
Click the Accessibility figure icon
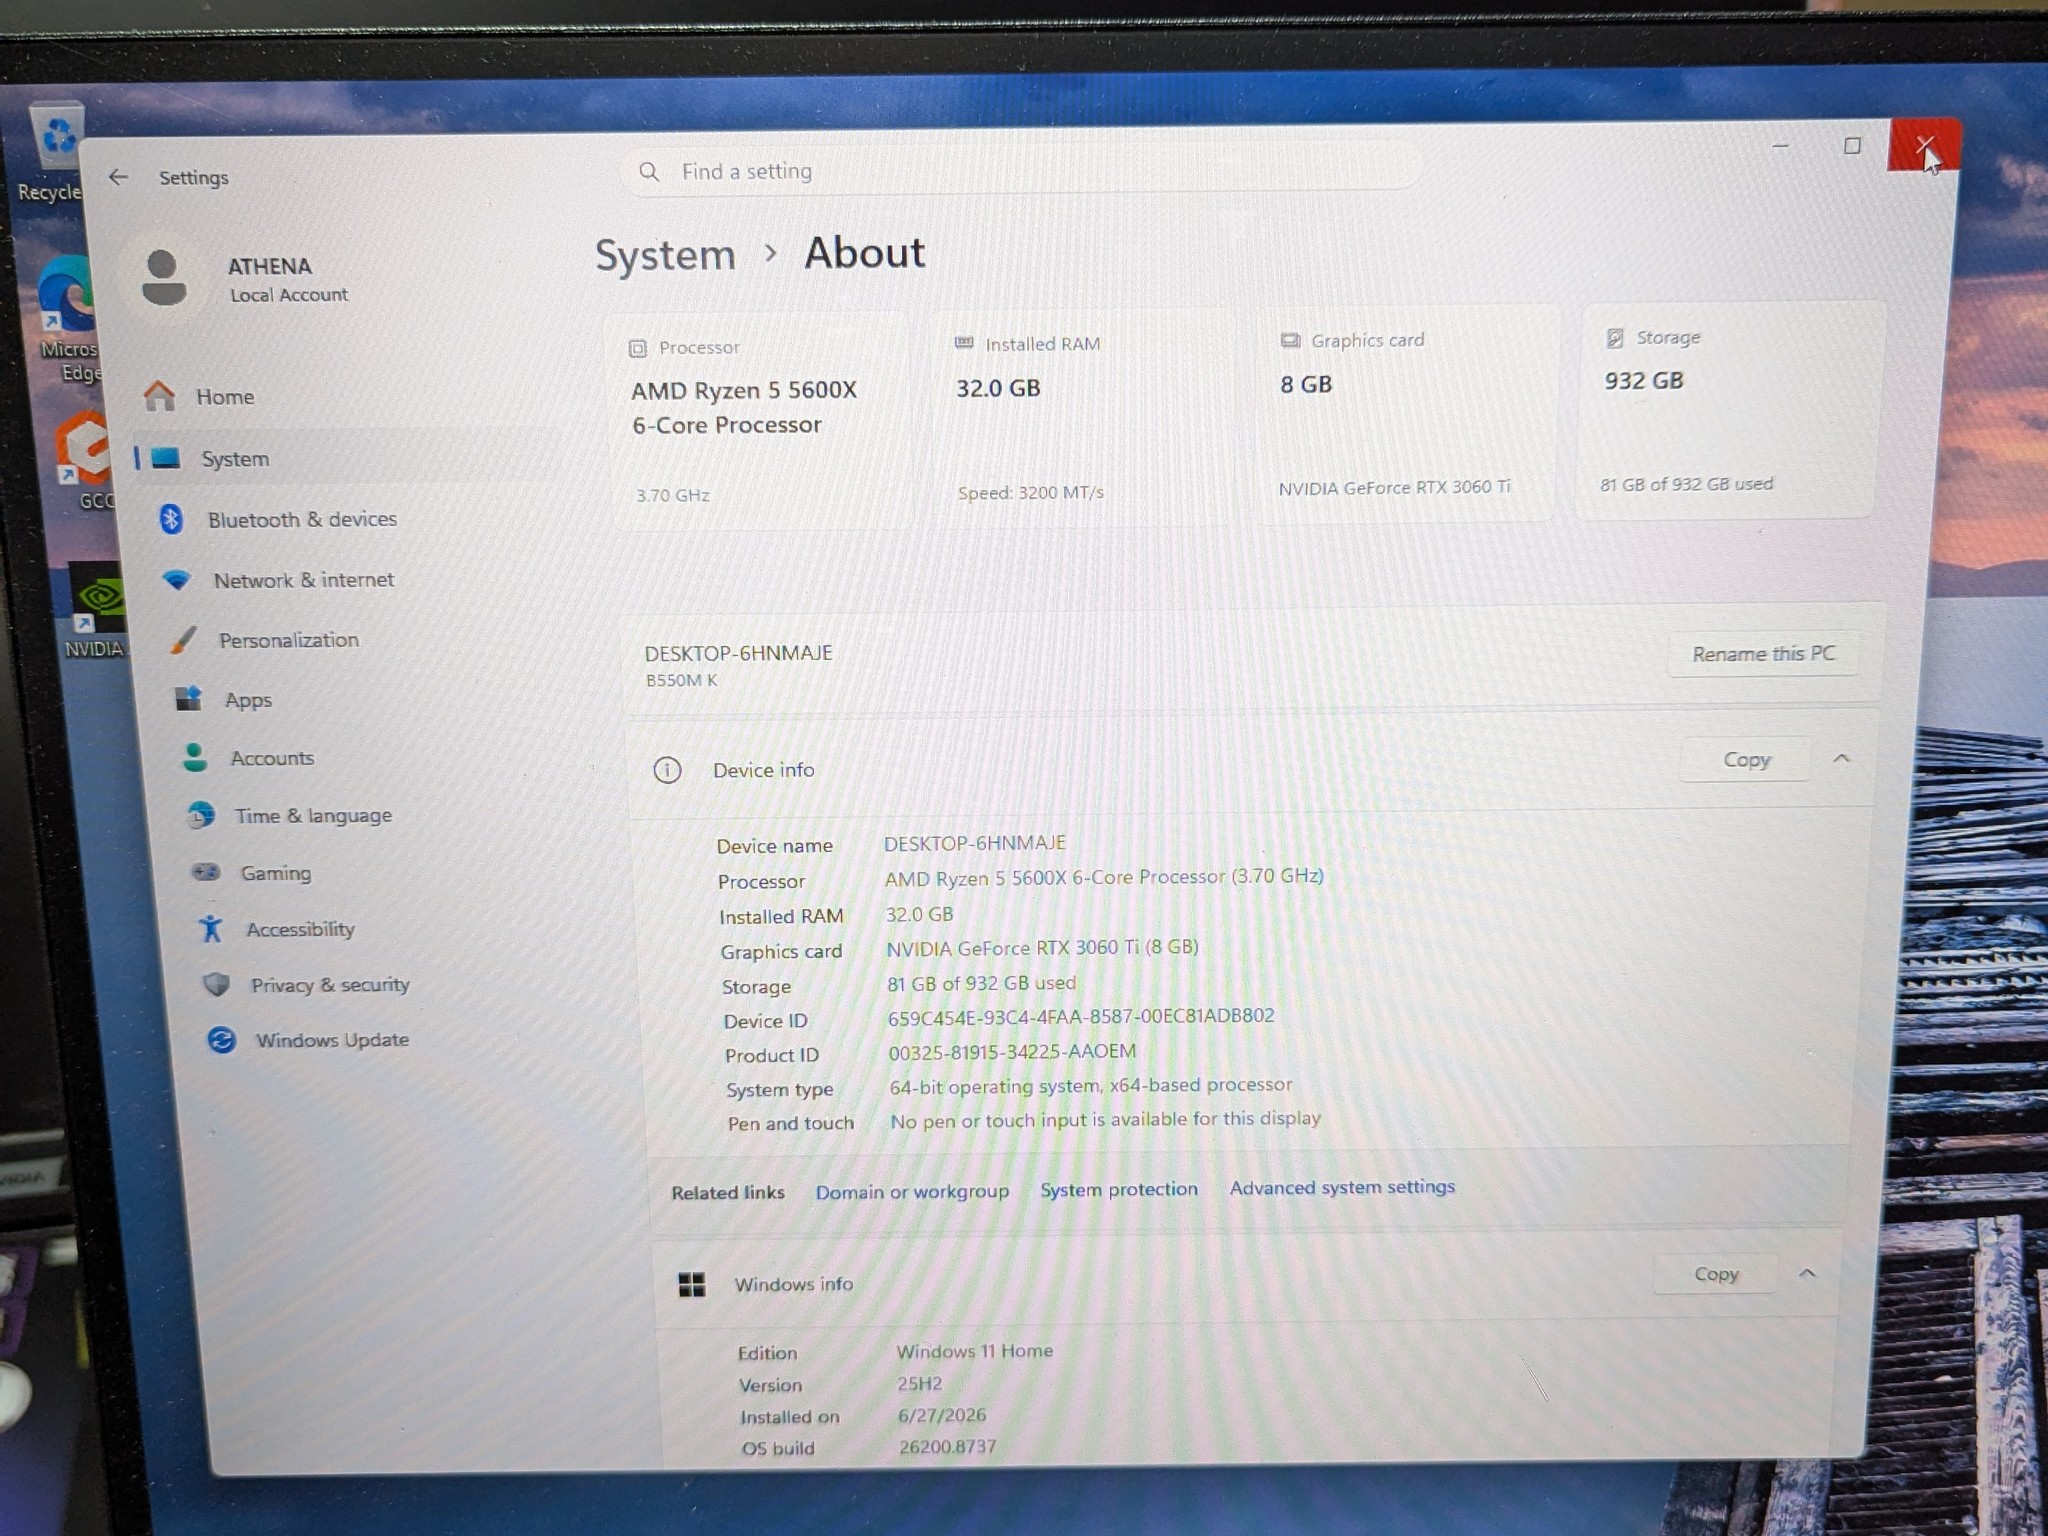coord(211,929)
